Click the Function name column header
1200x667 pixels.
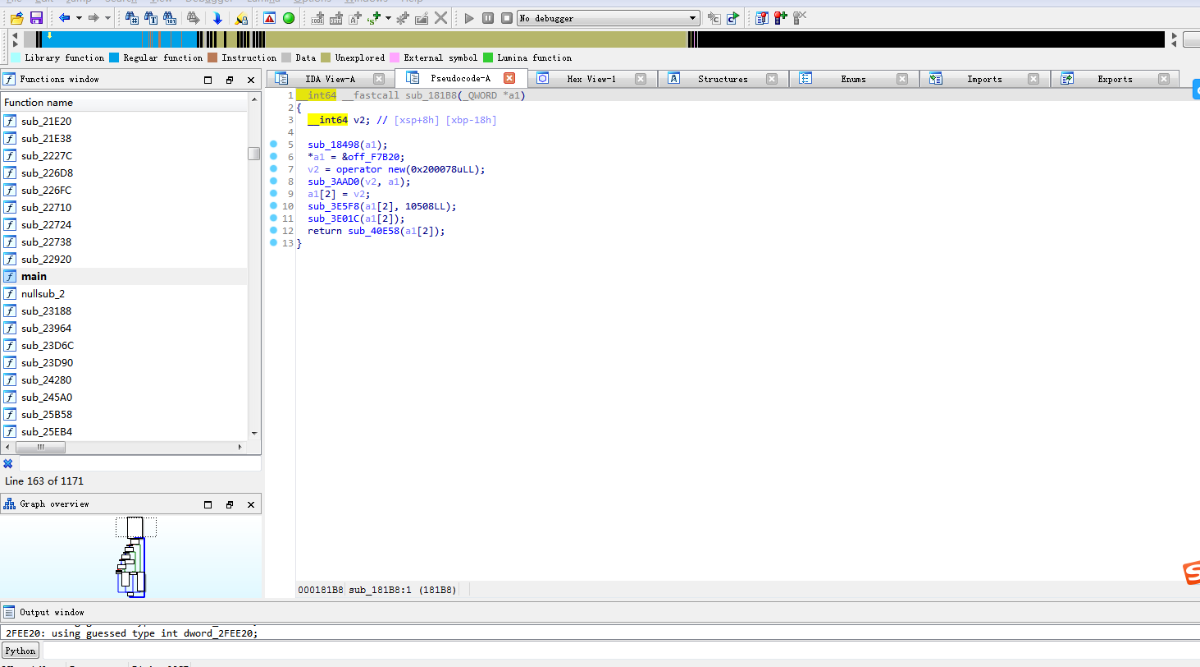coord(124,102)
